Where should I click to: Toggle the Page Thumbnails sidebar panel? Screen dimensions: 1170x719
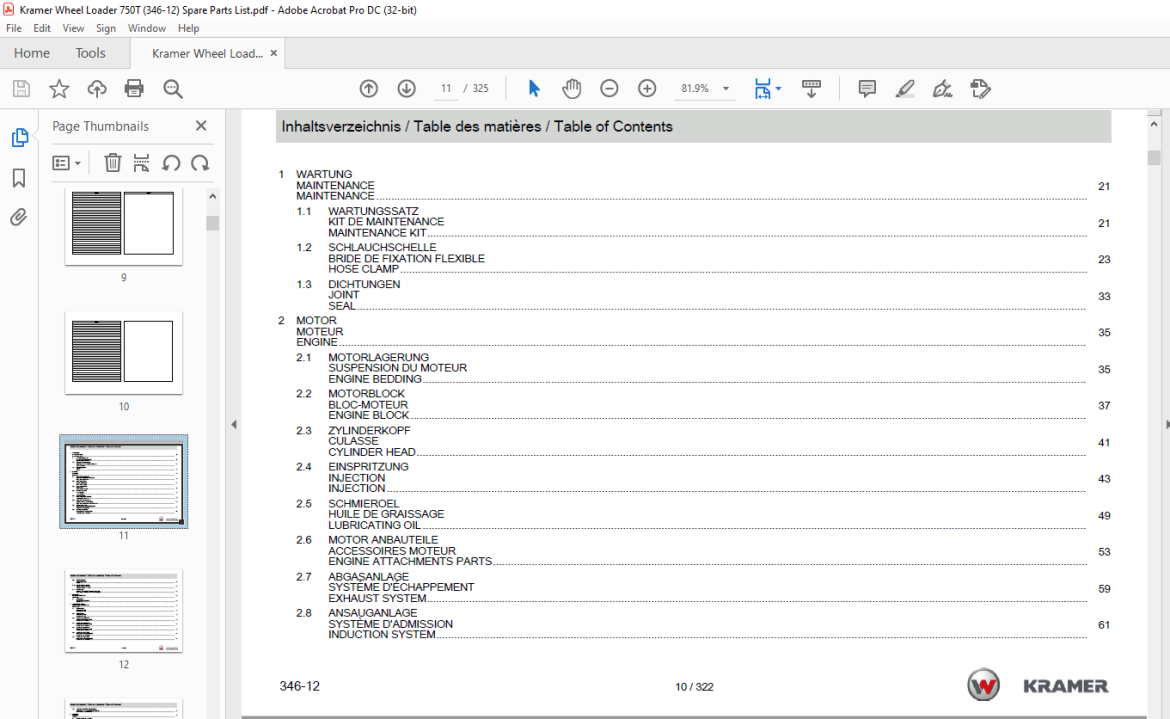19,137
